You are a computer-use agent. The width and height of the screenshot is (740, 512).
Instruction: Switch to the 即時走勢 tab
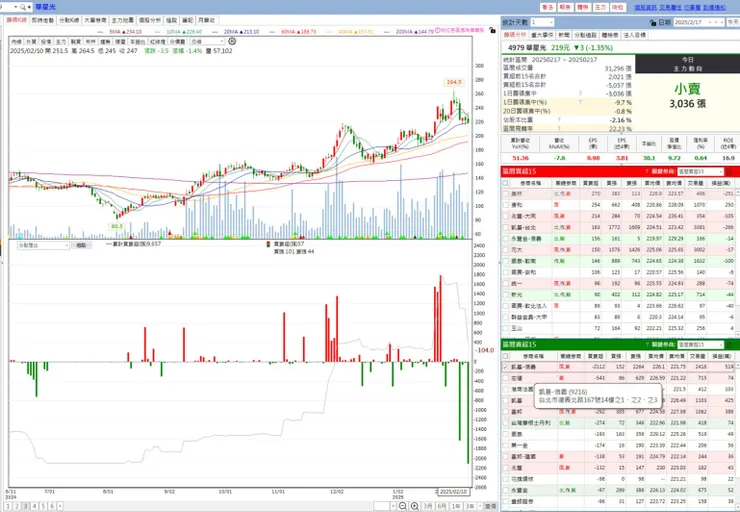pyautogui.click(x=42, y=20)
